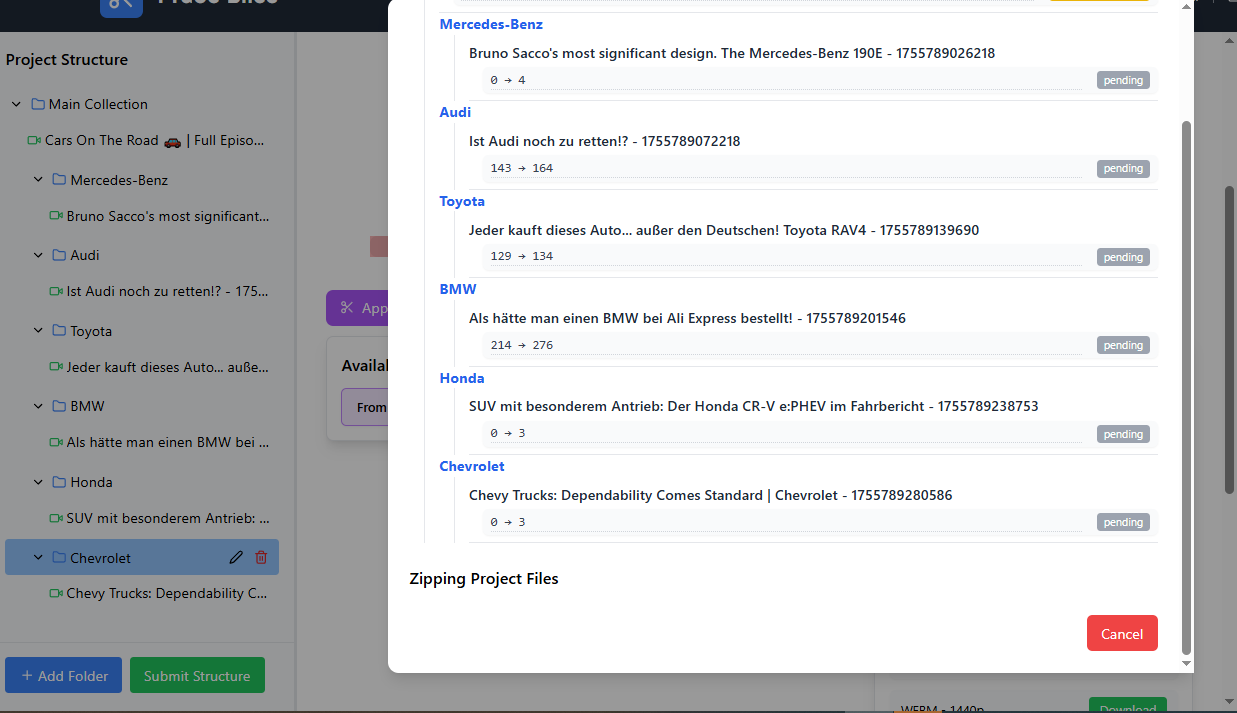Click the dialog's vertical scrollbar thumb
This screenshot has width=1237, height=713.
pos(1187,387)
